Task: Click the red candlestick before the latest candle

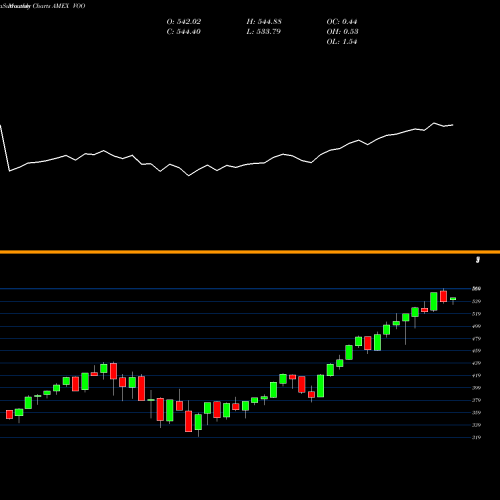Action: coord(443,296)
